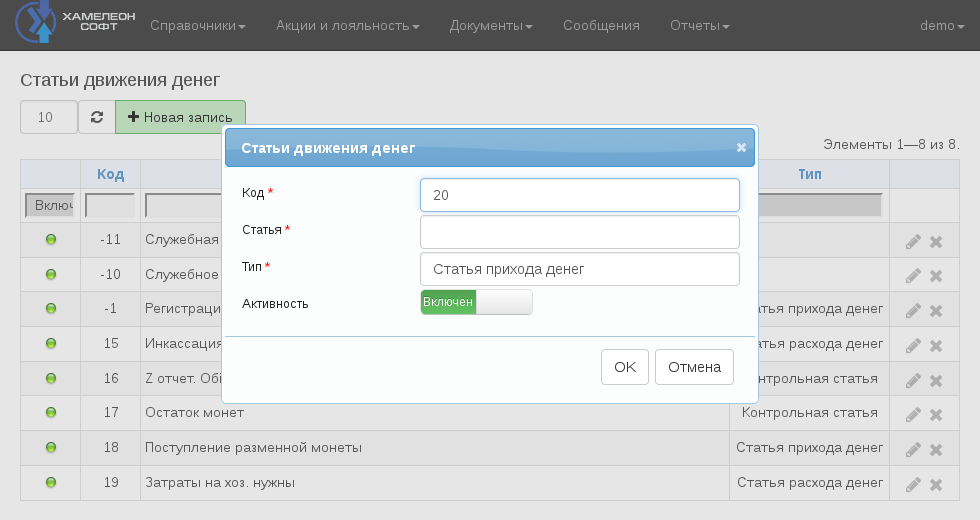Focus the Статья input field
The image size is (980, 520).
pos(580,232)
